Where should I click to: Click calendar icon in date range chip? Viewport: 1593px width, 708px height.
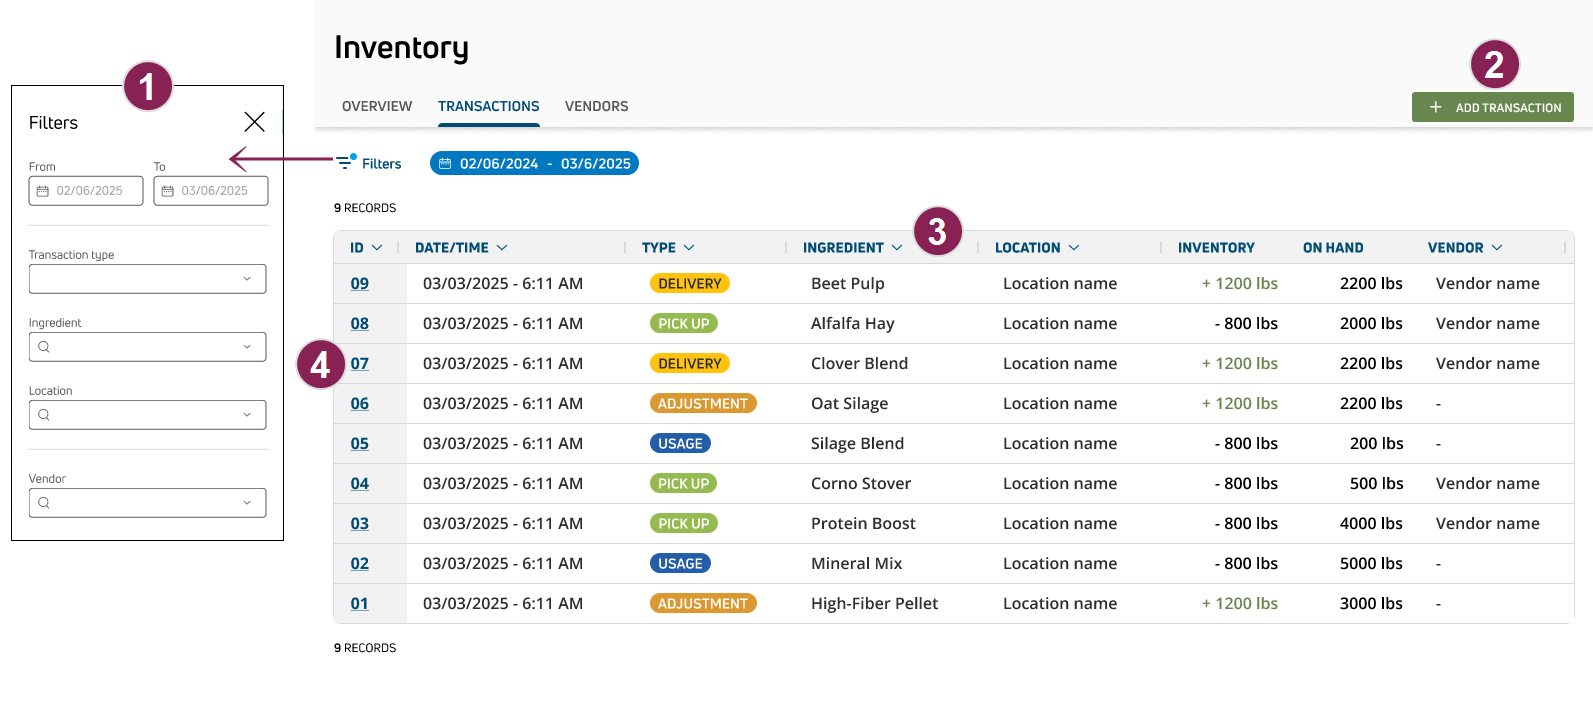point(445,163)
